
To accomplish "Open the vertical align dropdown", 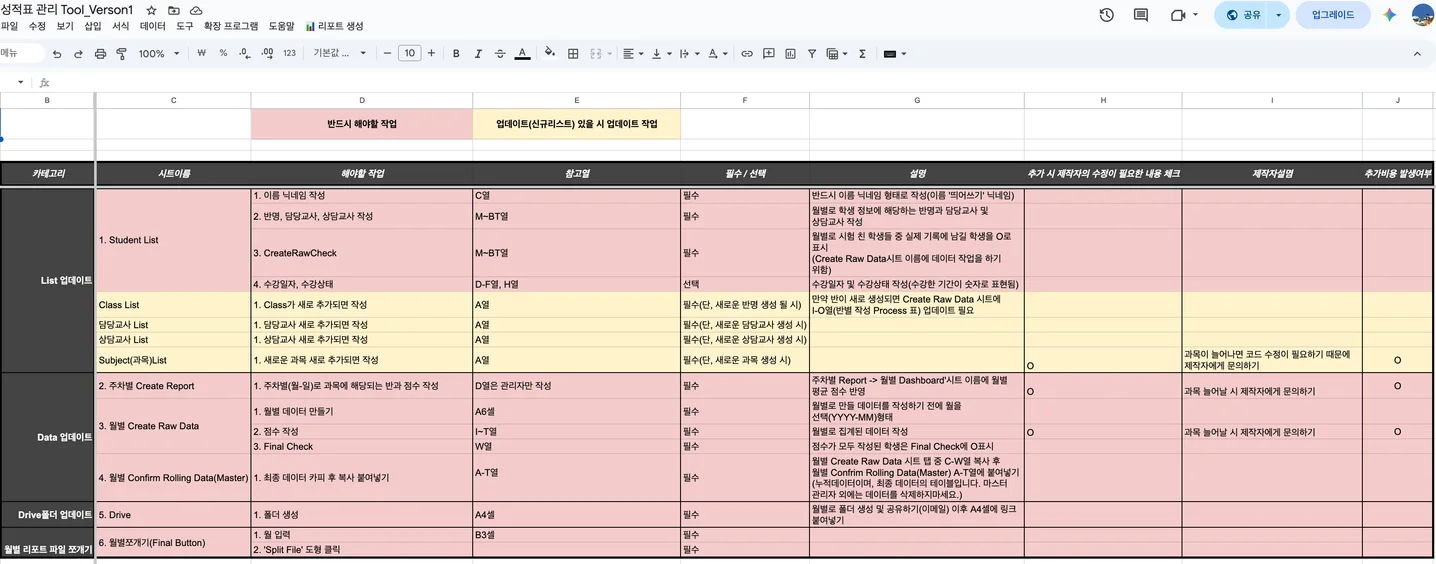I will point(661,54).
